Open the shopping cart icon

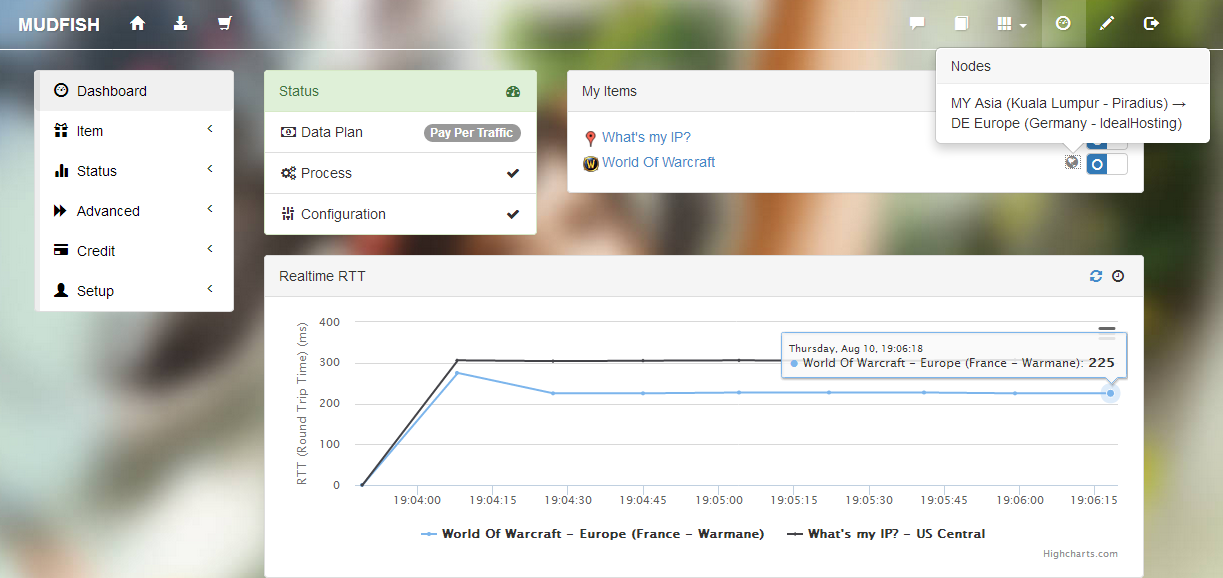[225, 24]
